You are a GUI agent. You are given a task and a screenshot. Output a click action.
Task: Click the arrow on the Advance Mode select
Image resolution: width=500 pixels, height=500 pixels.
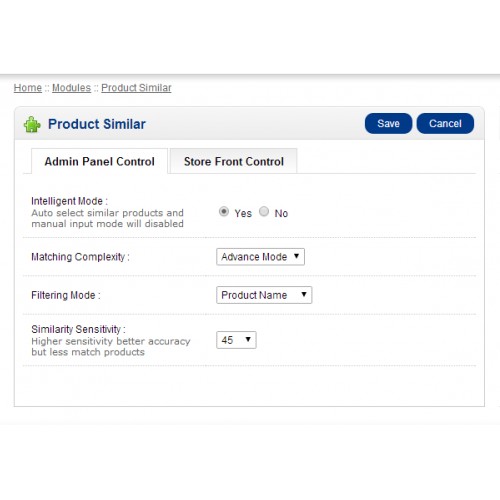coord(296,256)
